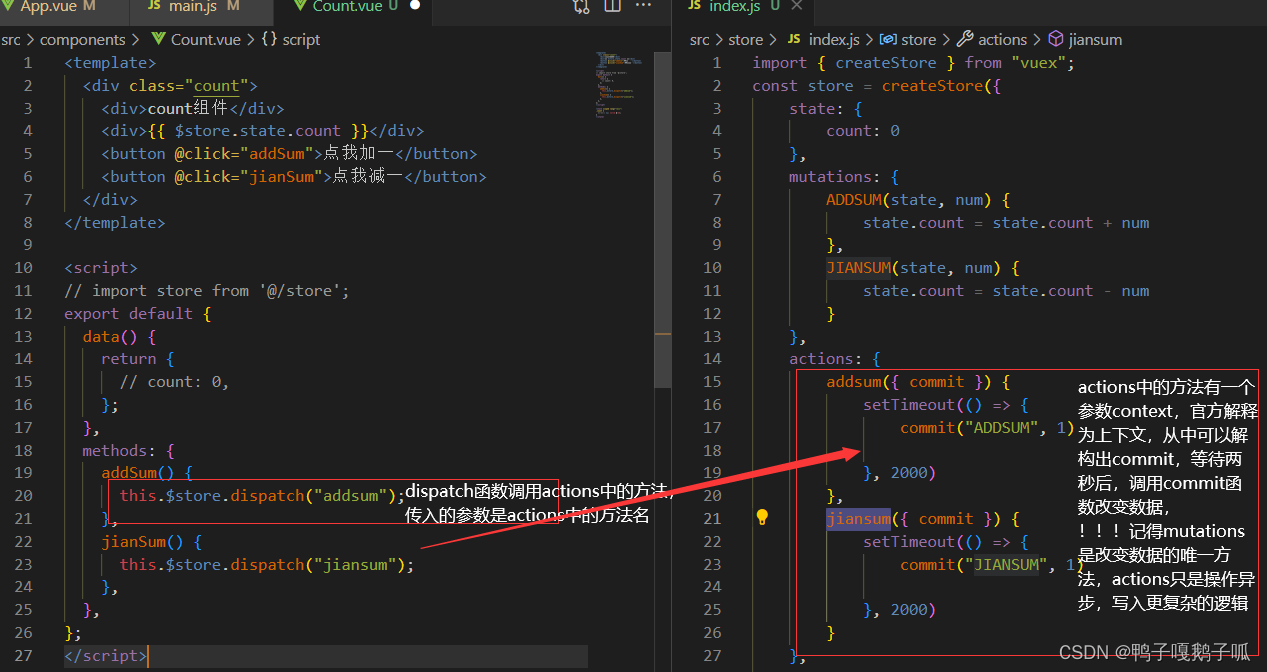Screen dimensions: 1267x672
Task: Open 'src' breadcrumb in index.js editor
Action: tap(700, 40)
